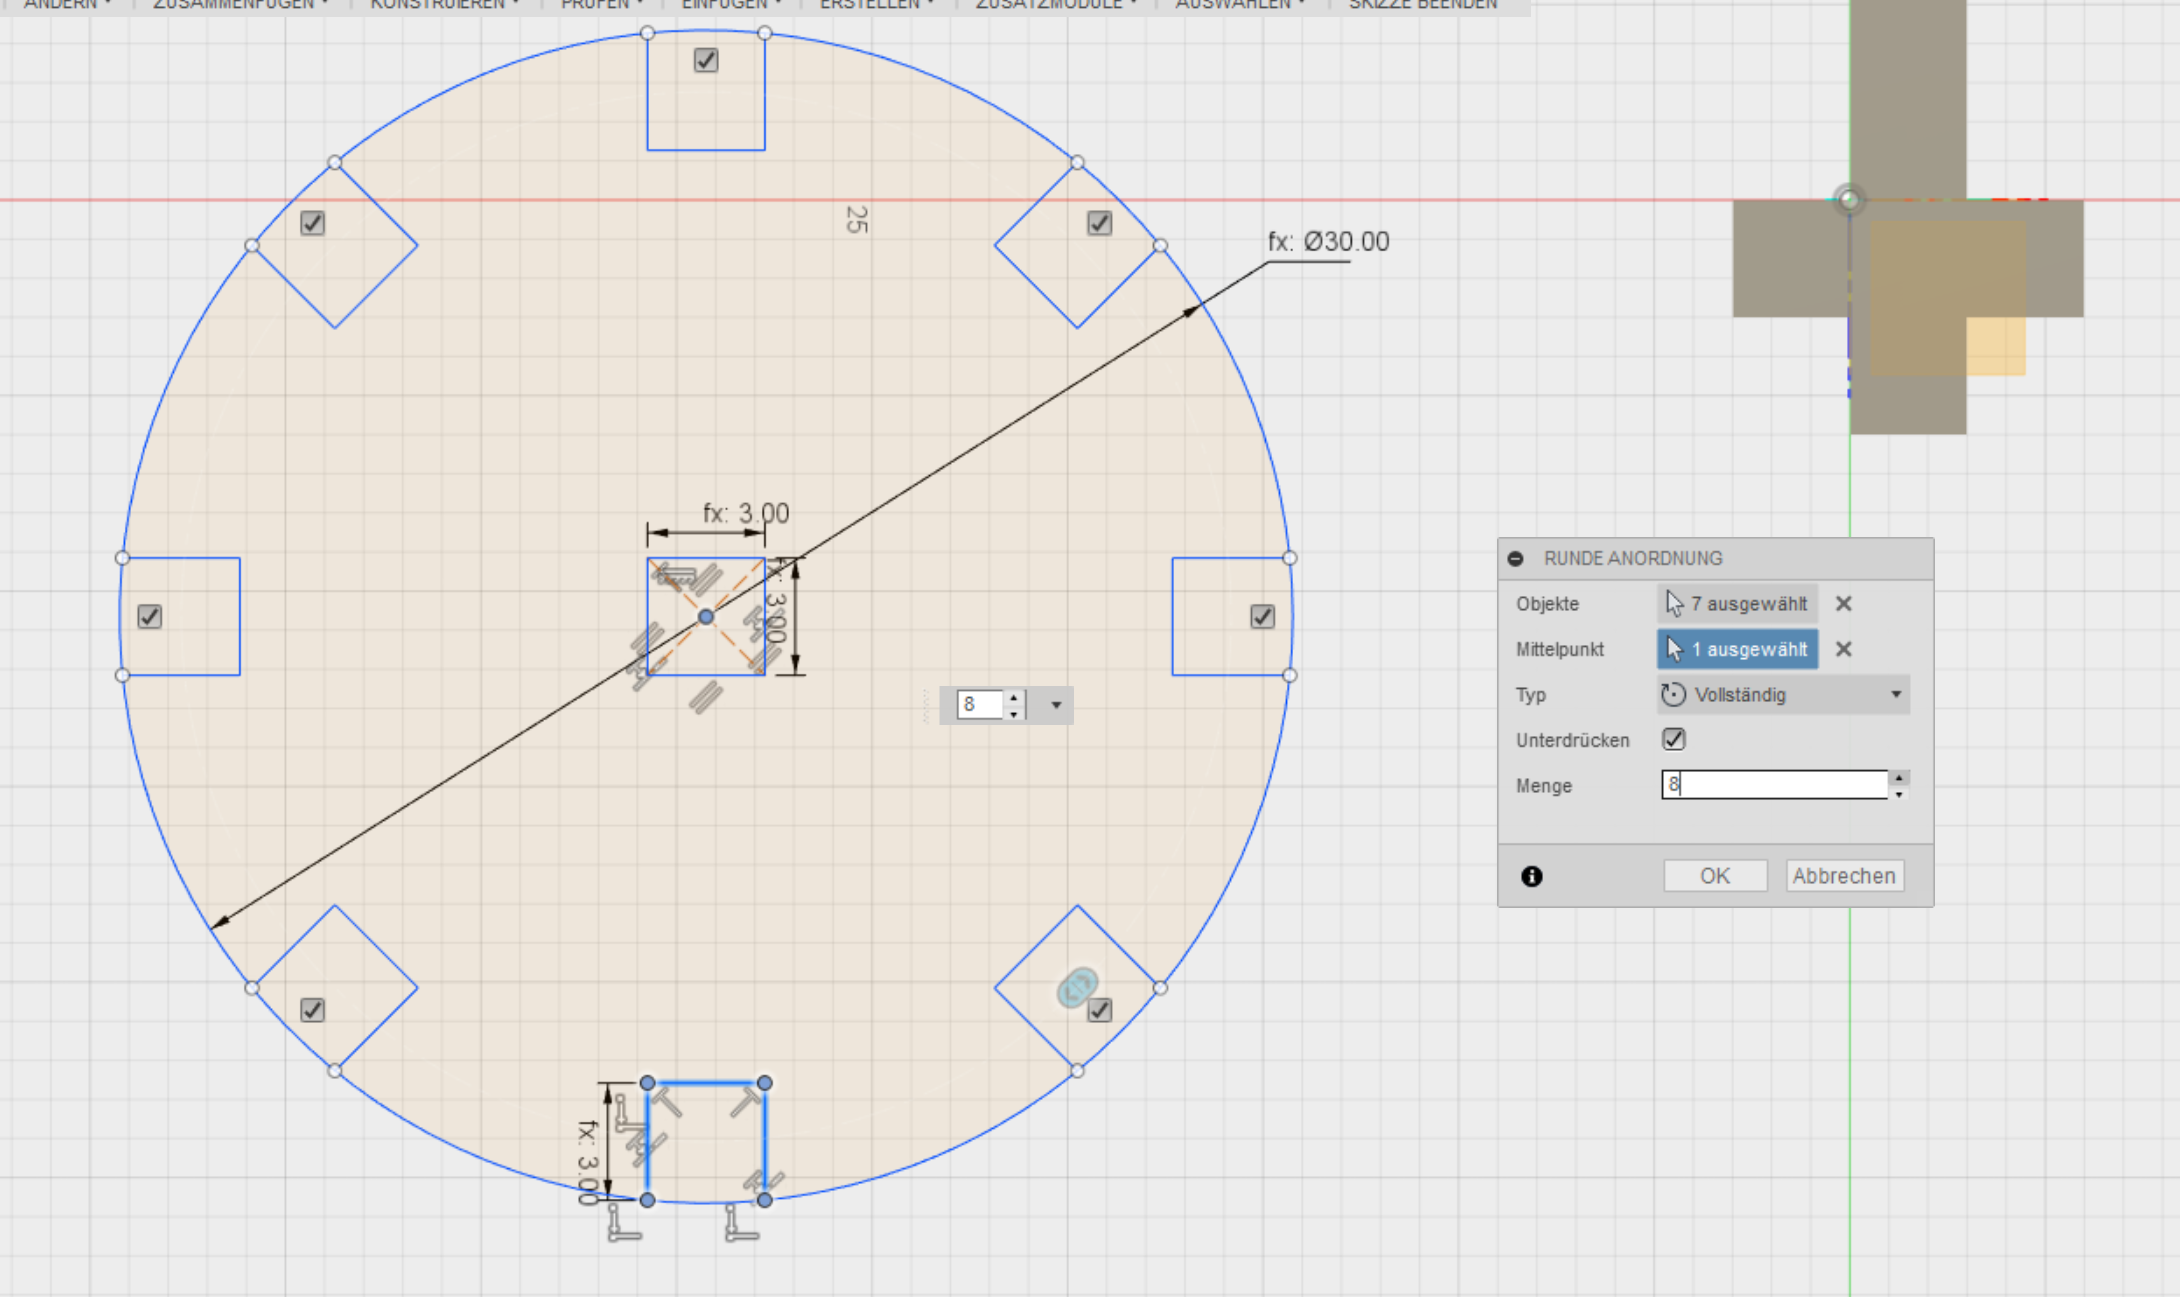
Task: Click the info icon in the dialog footer
Action: pyautogui.click(x=1531, y=877)
